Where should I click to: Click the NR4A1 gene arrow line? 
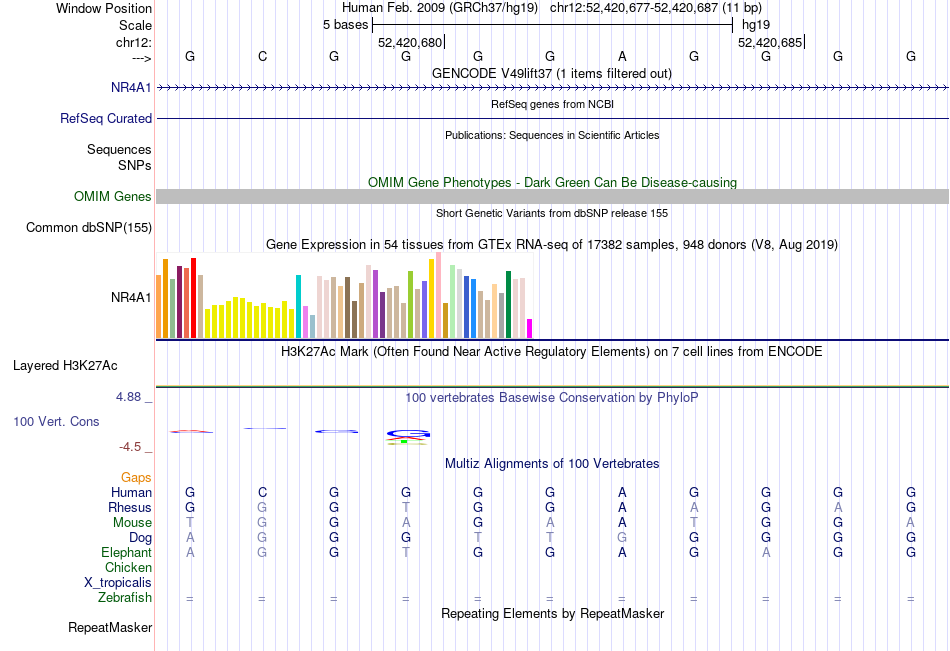click(552, 88)
